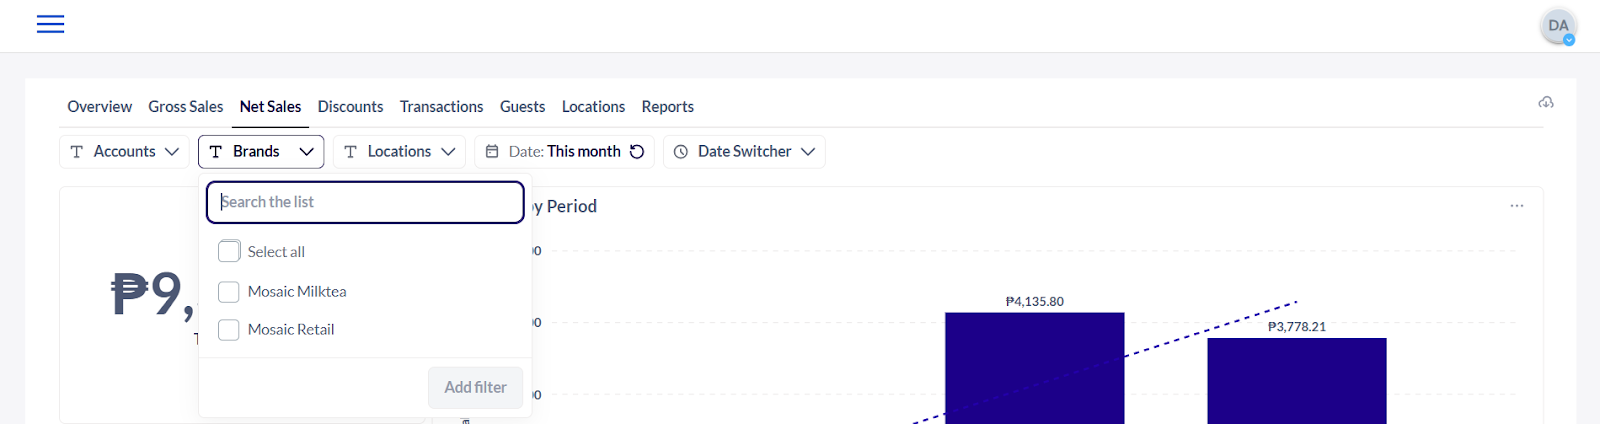
Task: Click the cloud download export icon
Action: click(x=1545, y=103)
